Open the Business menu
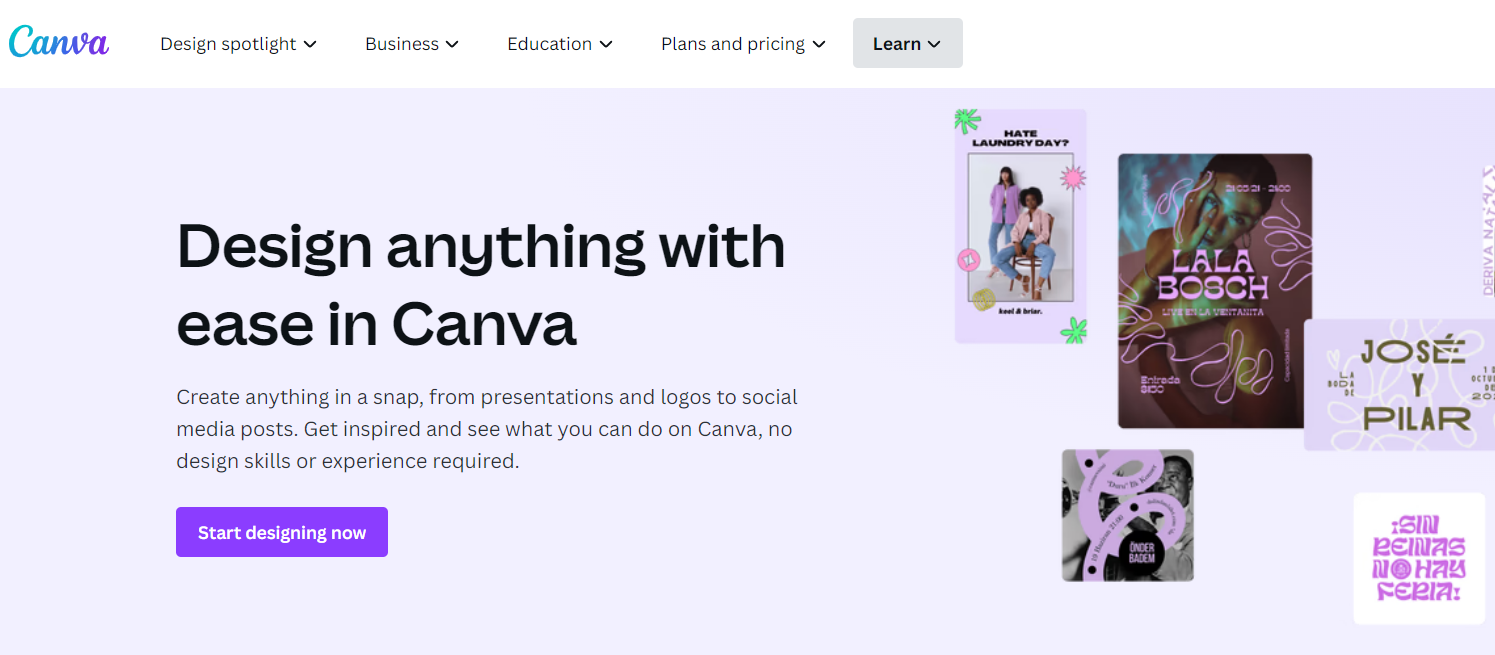This screenshot has height=655, width=1495. coord(412,44)
